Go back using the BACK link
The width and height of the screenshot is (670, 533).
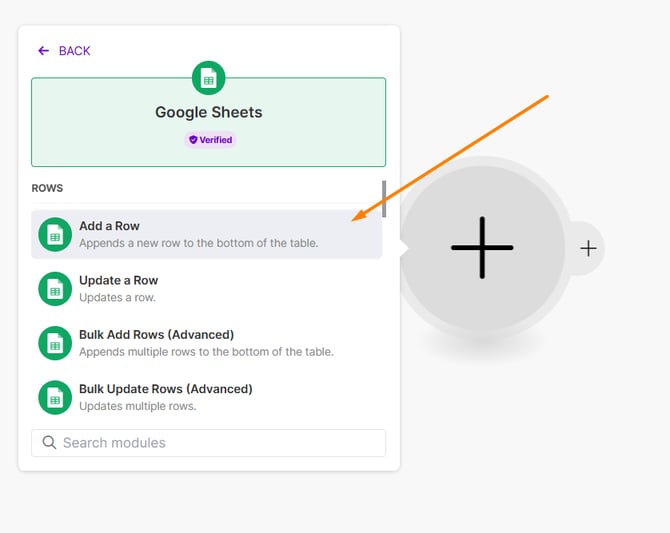click(74, 51)
